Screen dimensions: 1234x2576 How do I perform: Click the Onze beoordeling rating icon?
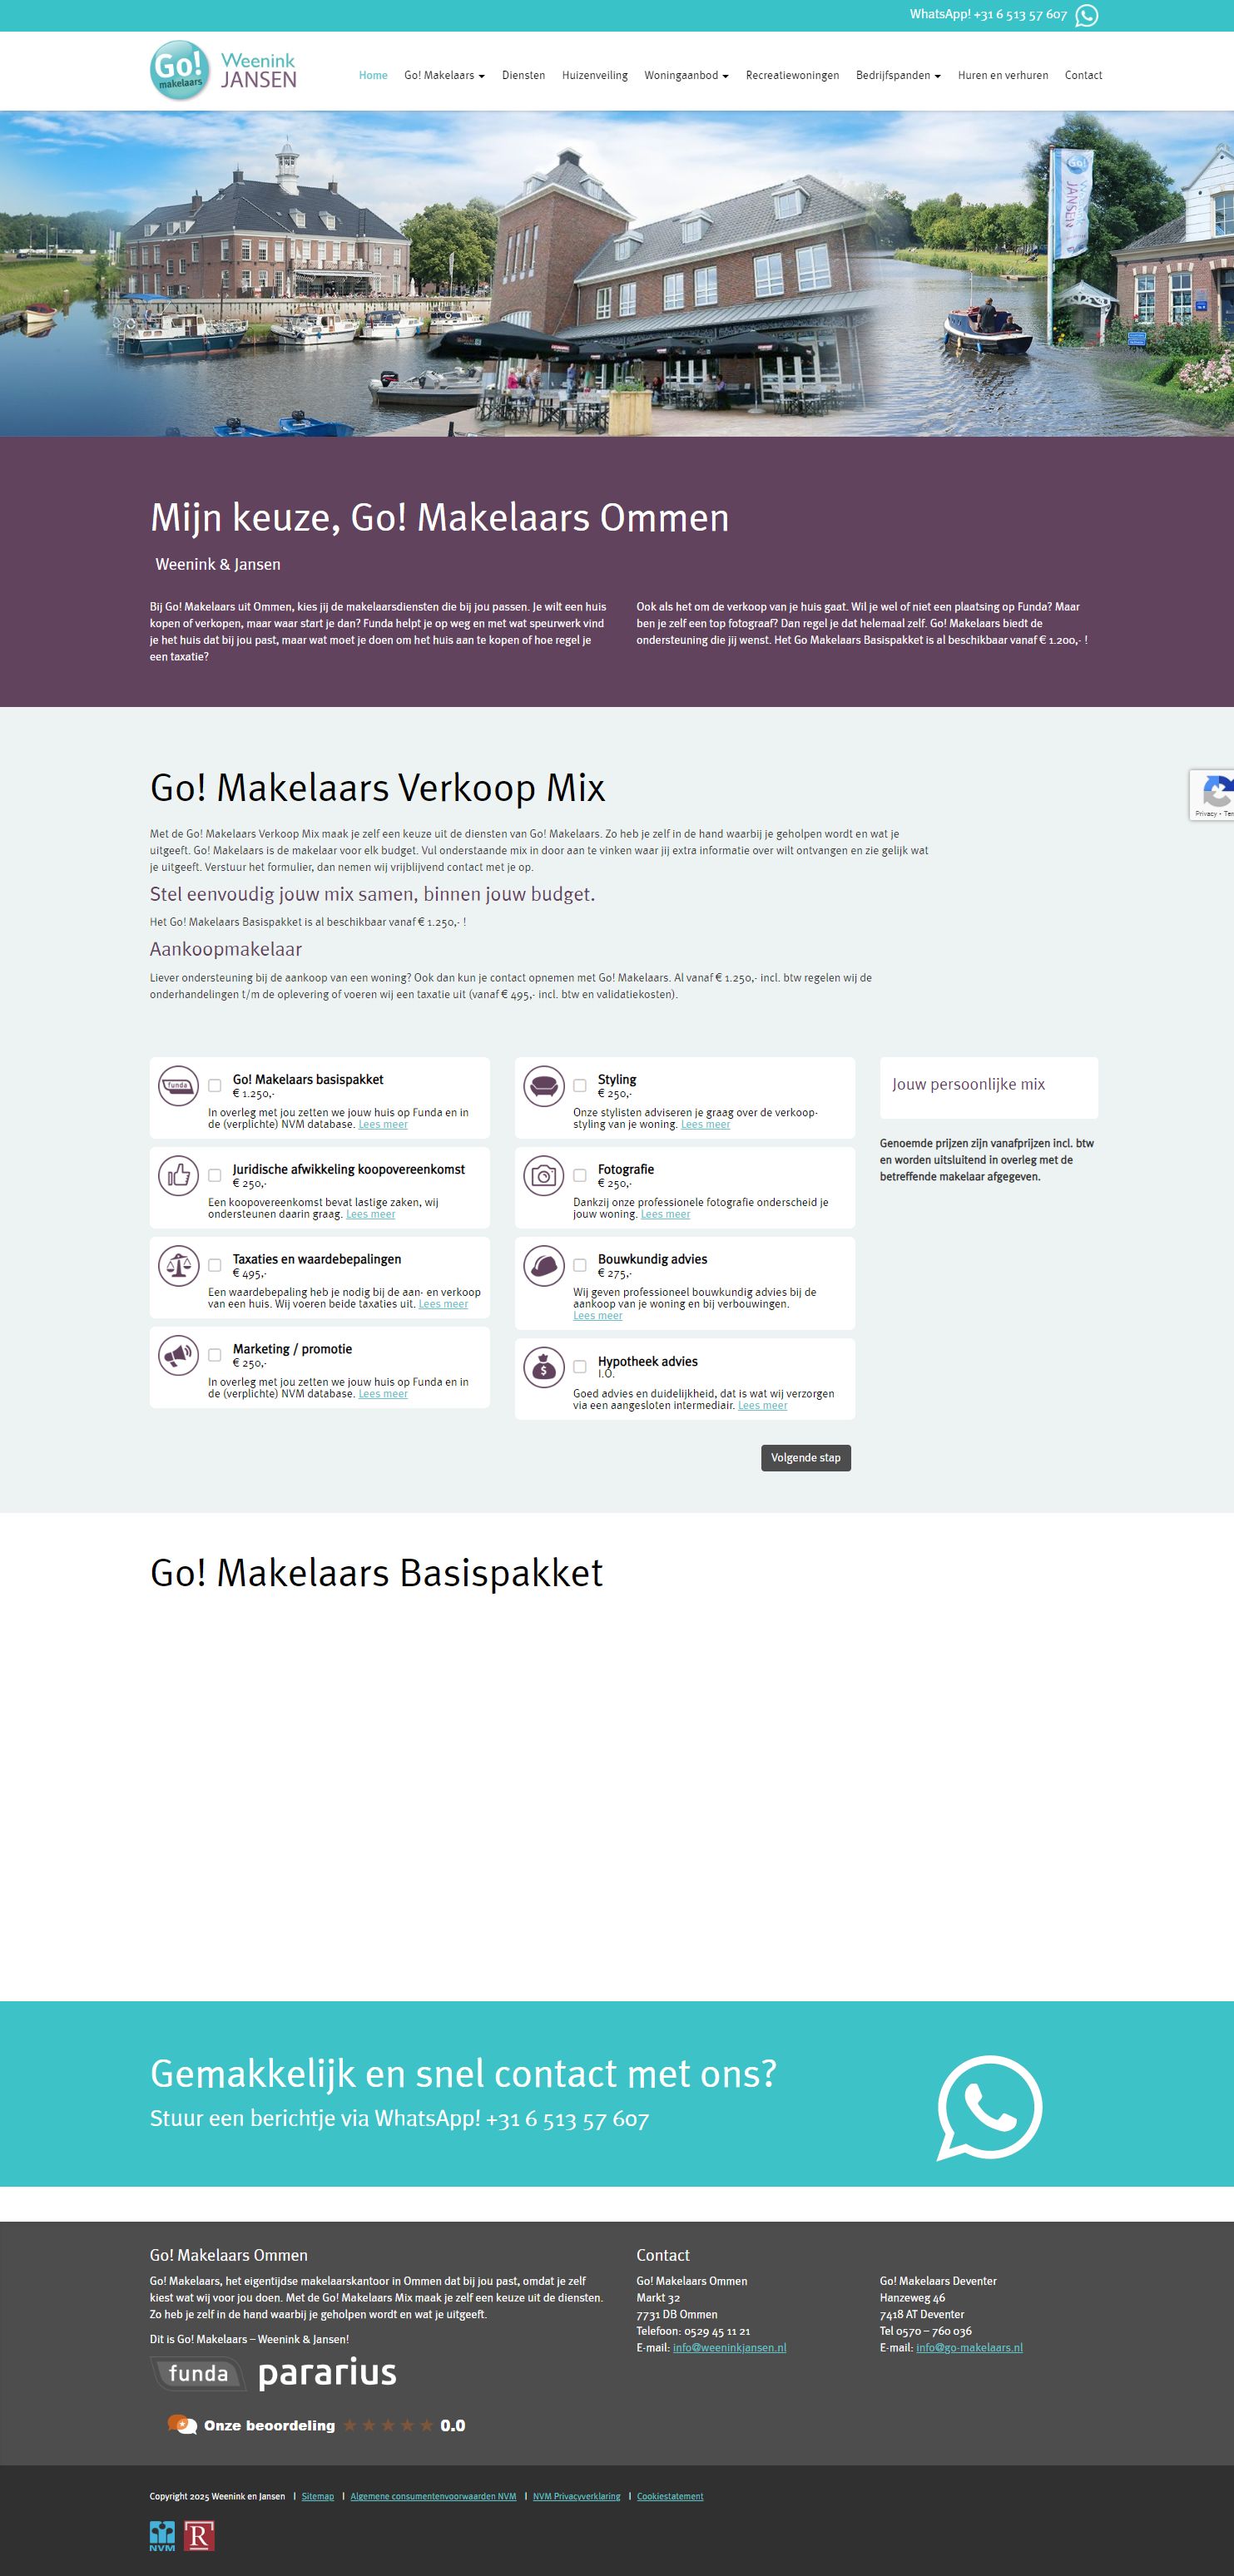click(x=181, y=2425)
